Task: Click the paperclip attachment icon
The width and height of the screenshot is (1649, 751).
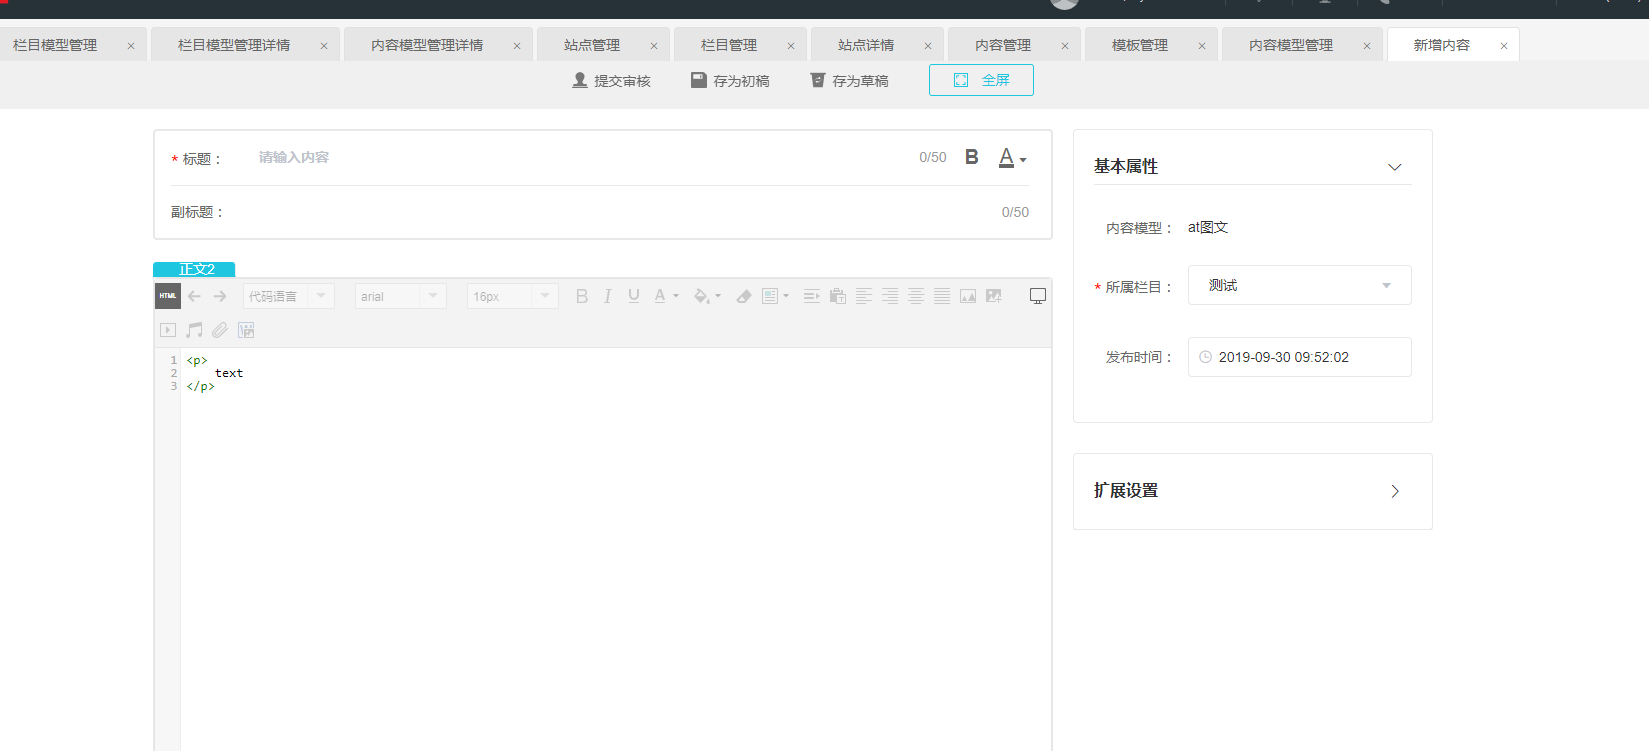Action: tap(220, 330)
